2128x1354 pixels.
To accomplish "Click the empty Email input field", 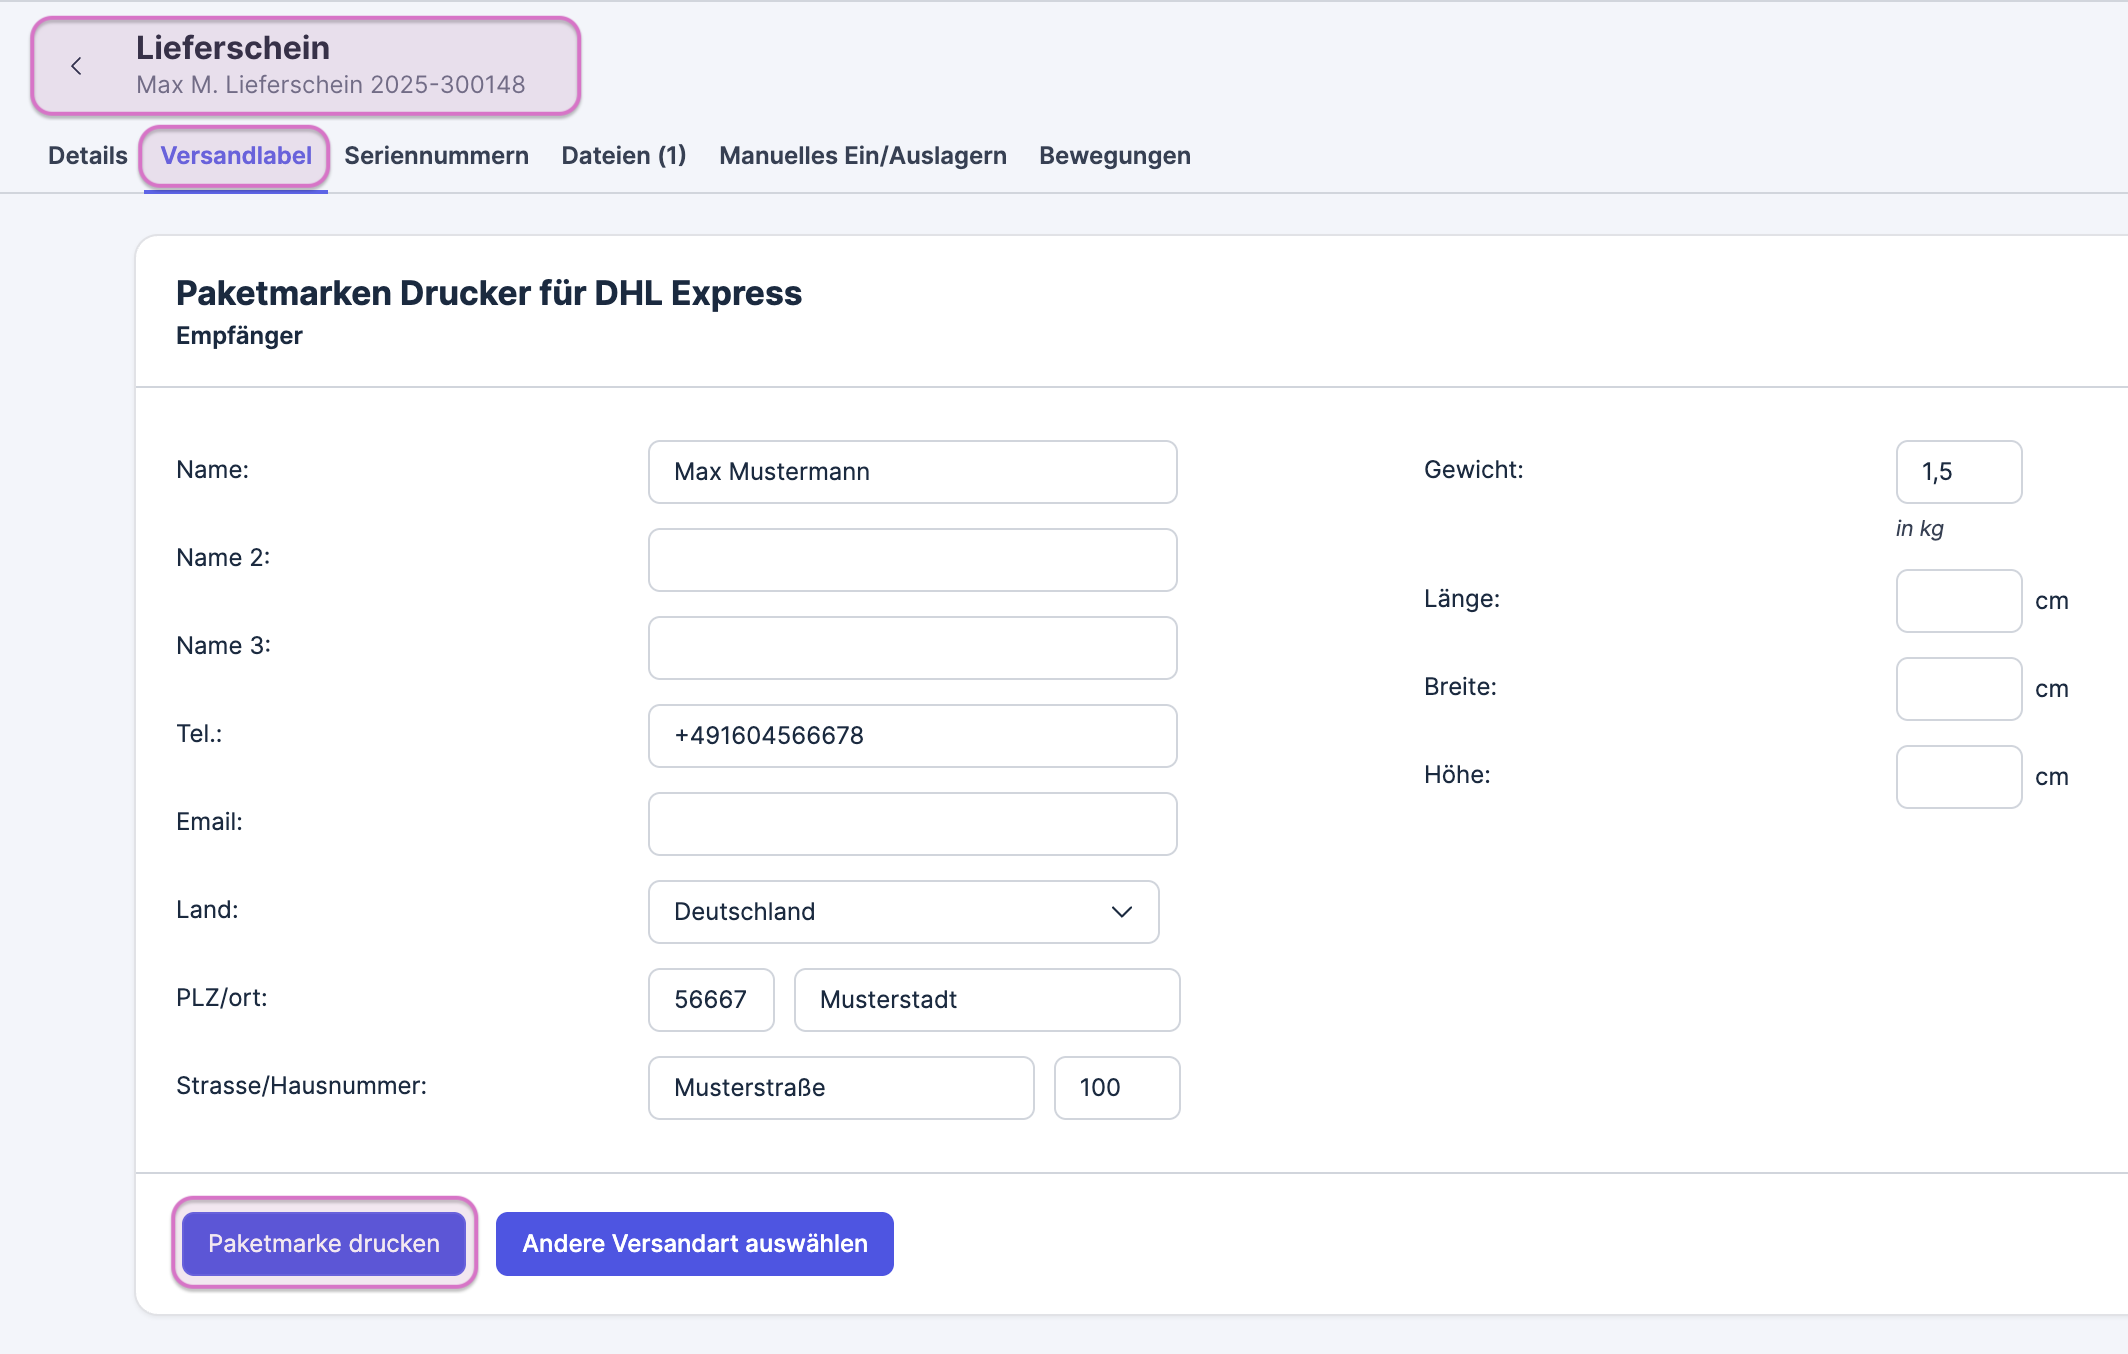I will [x=912, y=824].
